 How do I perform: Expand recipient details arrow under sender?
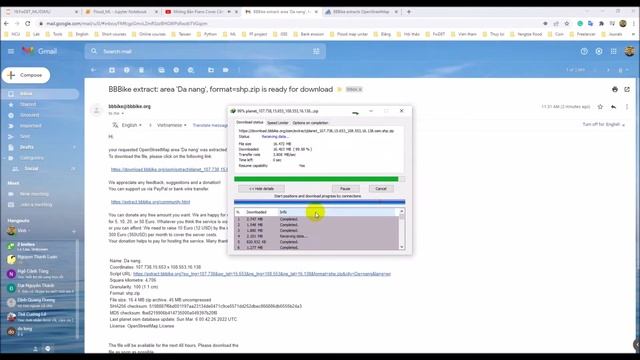[x=122, y=113]
